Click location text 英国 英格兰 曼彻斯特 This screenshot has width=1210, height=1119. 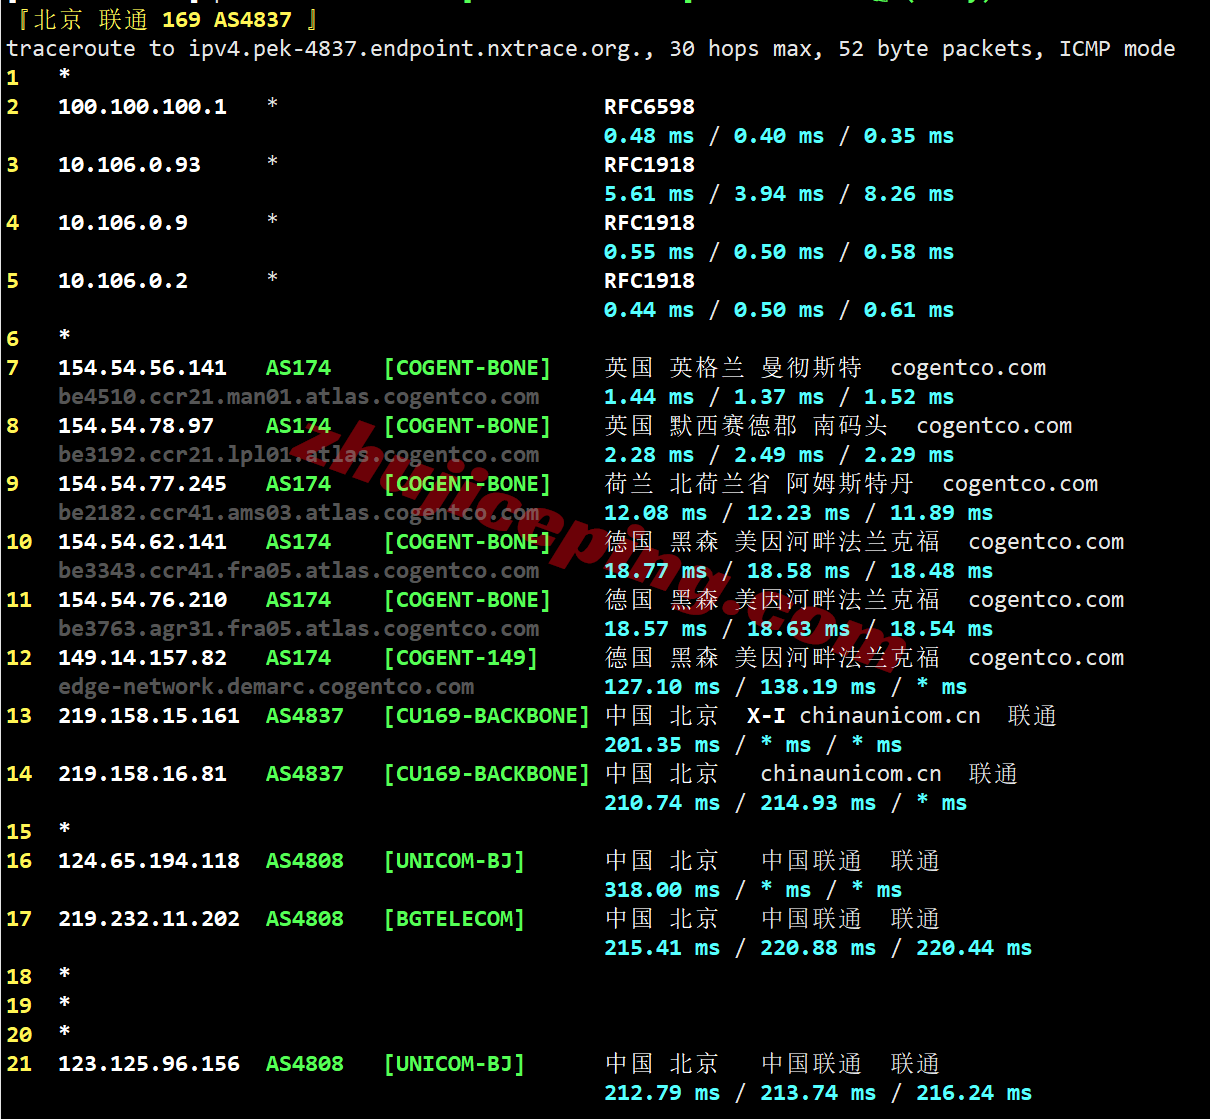click(733, 368)
